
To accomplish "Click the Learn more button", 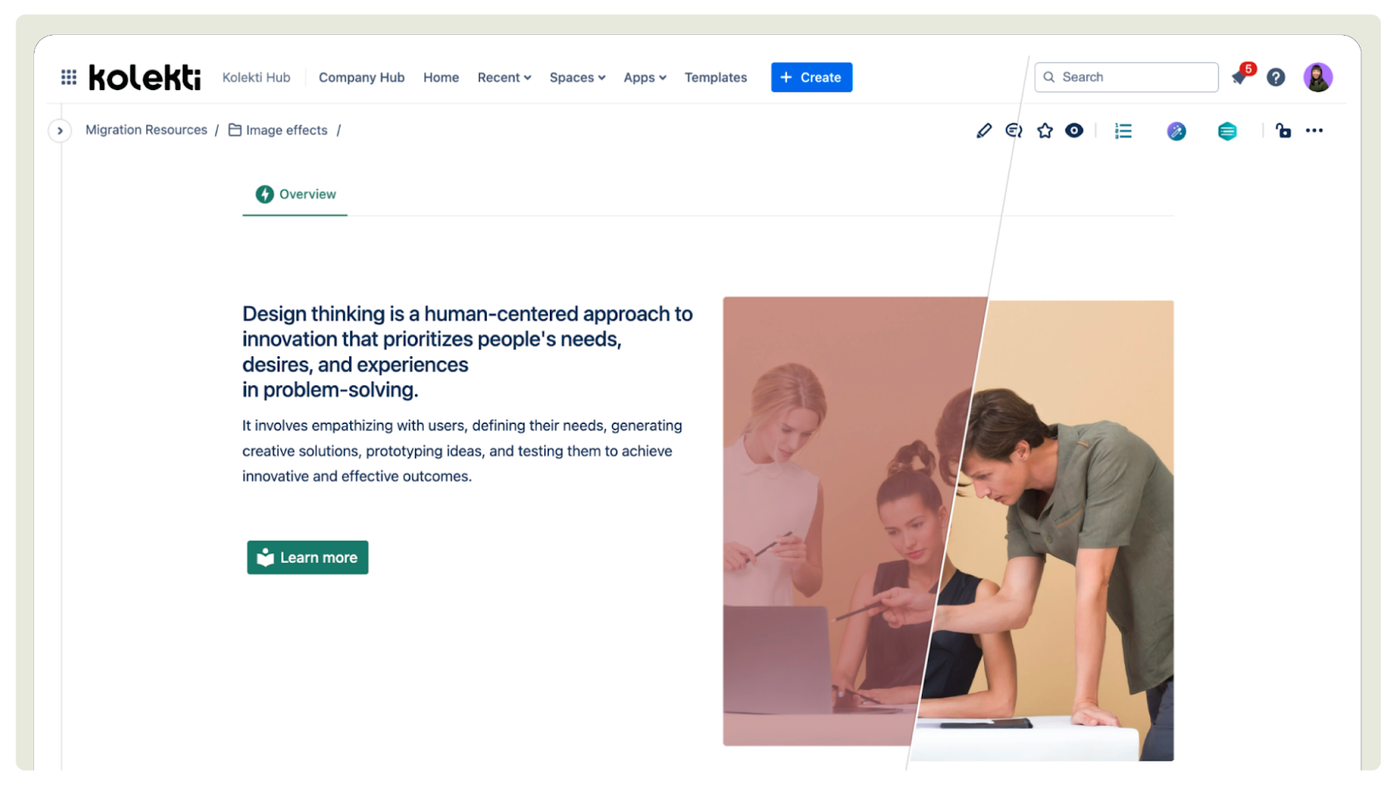I will pos(308,557).
